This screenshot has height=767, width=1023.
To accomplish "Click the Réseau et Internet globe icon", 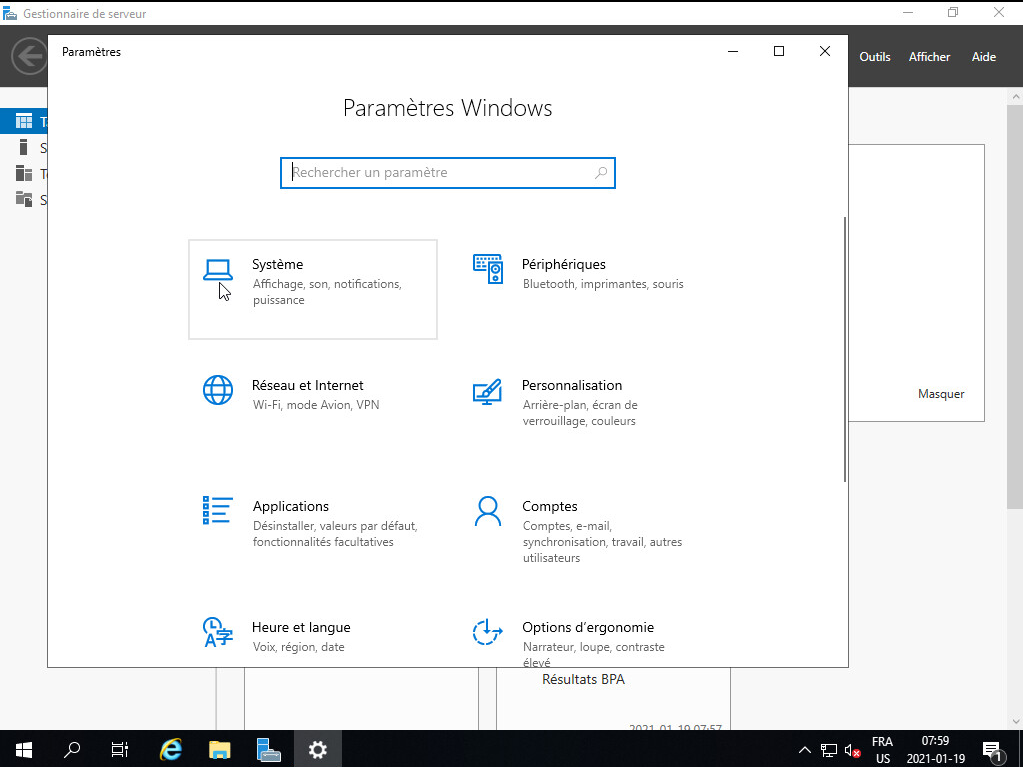I will pyautogui.click(x=218, y=390).
